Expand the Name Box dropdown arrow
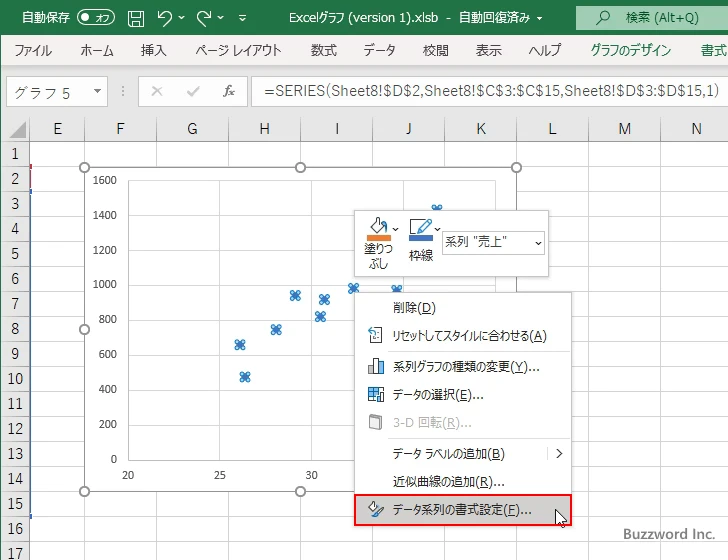The height and width of the screenshot is (560, 728). (x=98, y=91)
